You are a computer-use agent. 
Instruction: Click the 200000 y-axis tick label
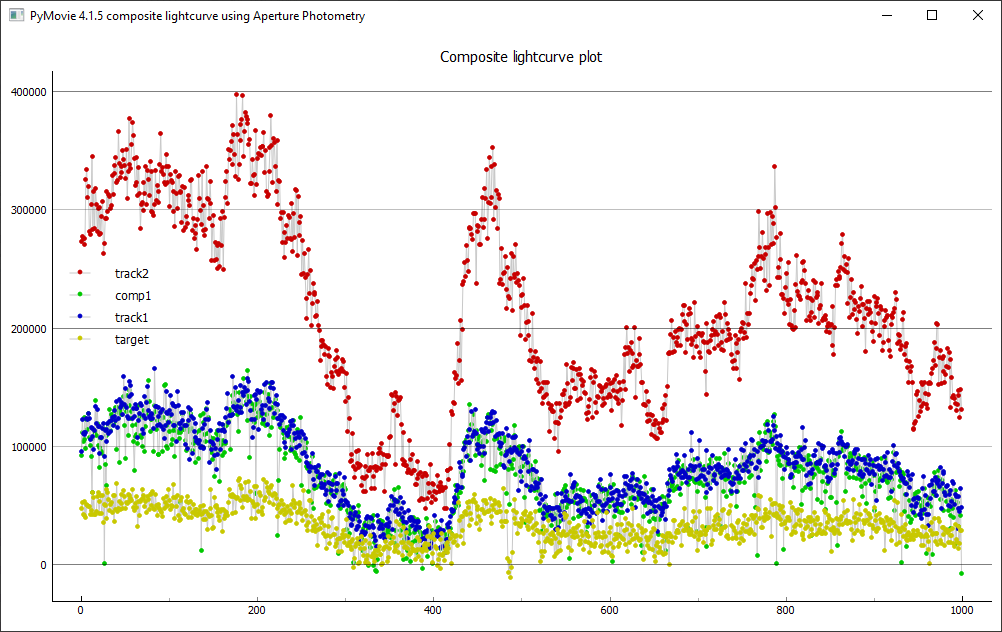27,329
